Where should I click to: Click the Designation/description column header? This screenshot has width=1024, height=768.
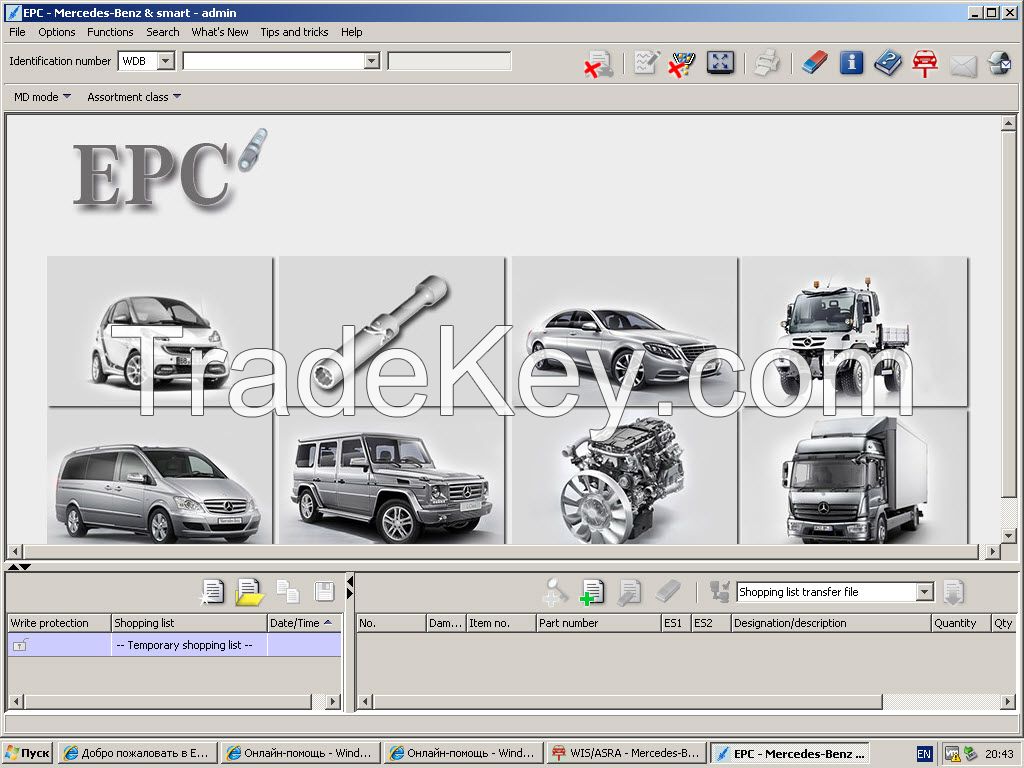831,623
